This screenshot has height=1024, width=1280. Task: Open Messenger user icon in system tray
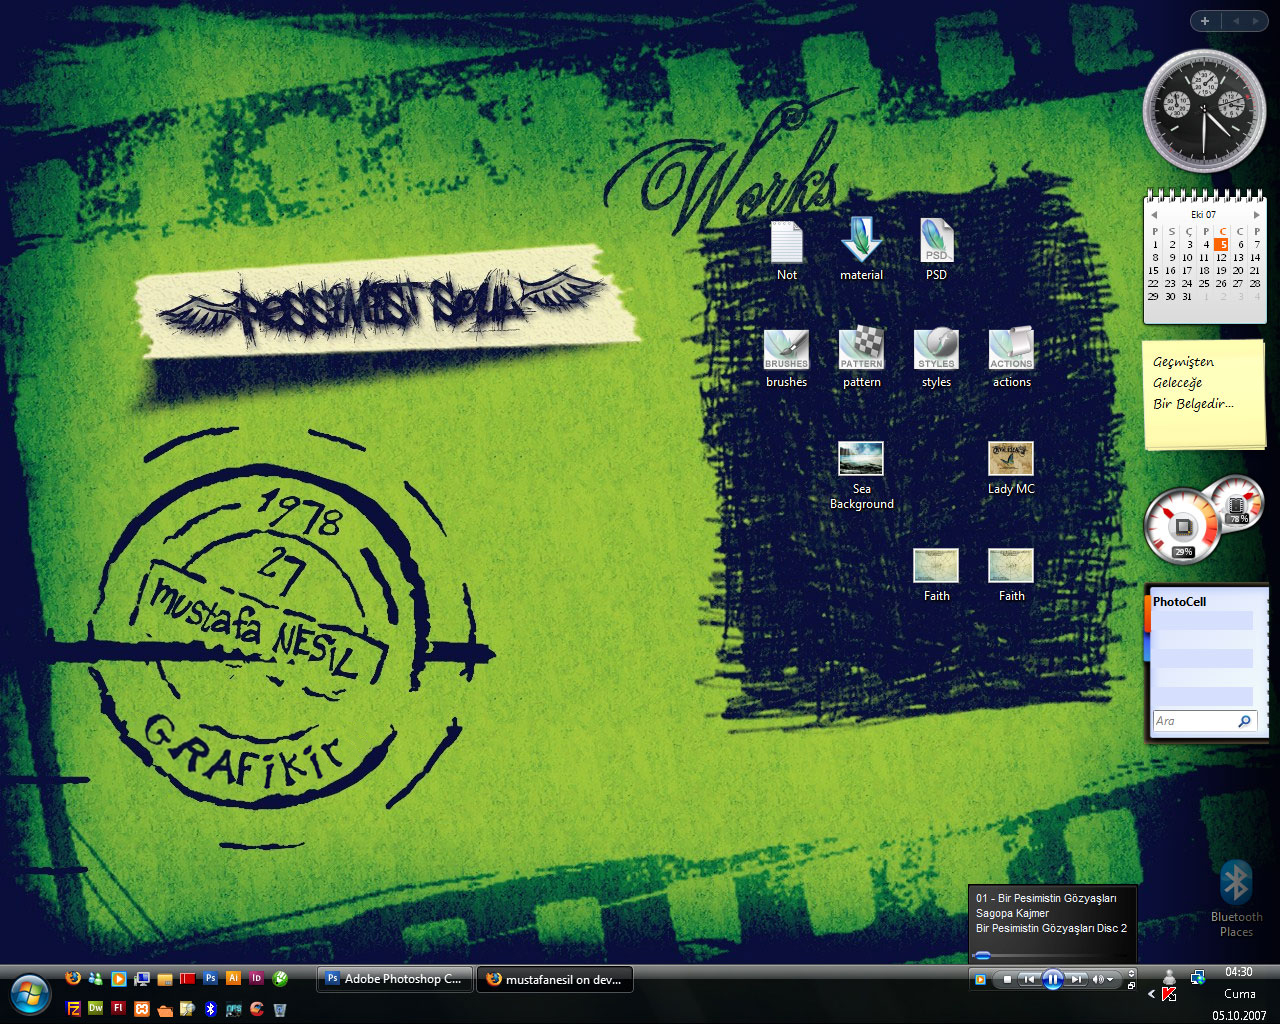[x=1169, y=976]
